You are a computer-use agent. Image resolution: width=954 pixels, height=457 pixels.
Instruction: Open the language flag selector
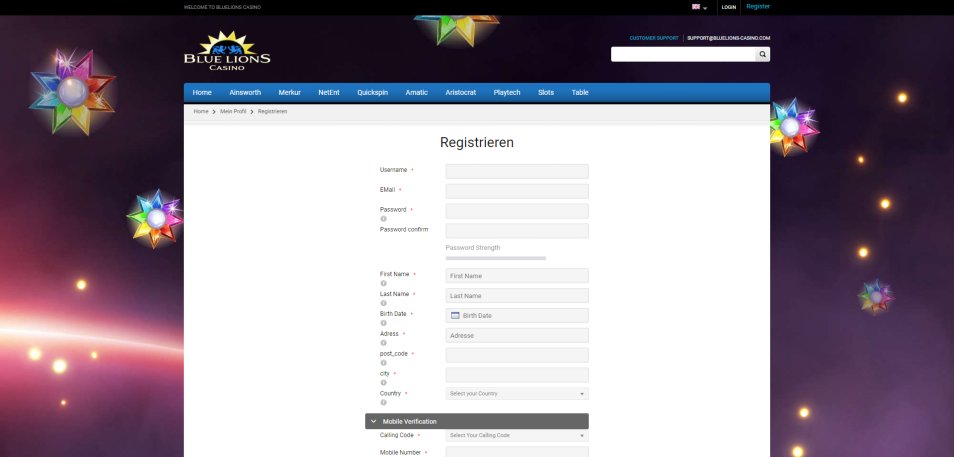699,7
